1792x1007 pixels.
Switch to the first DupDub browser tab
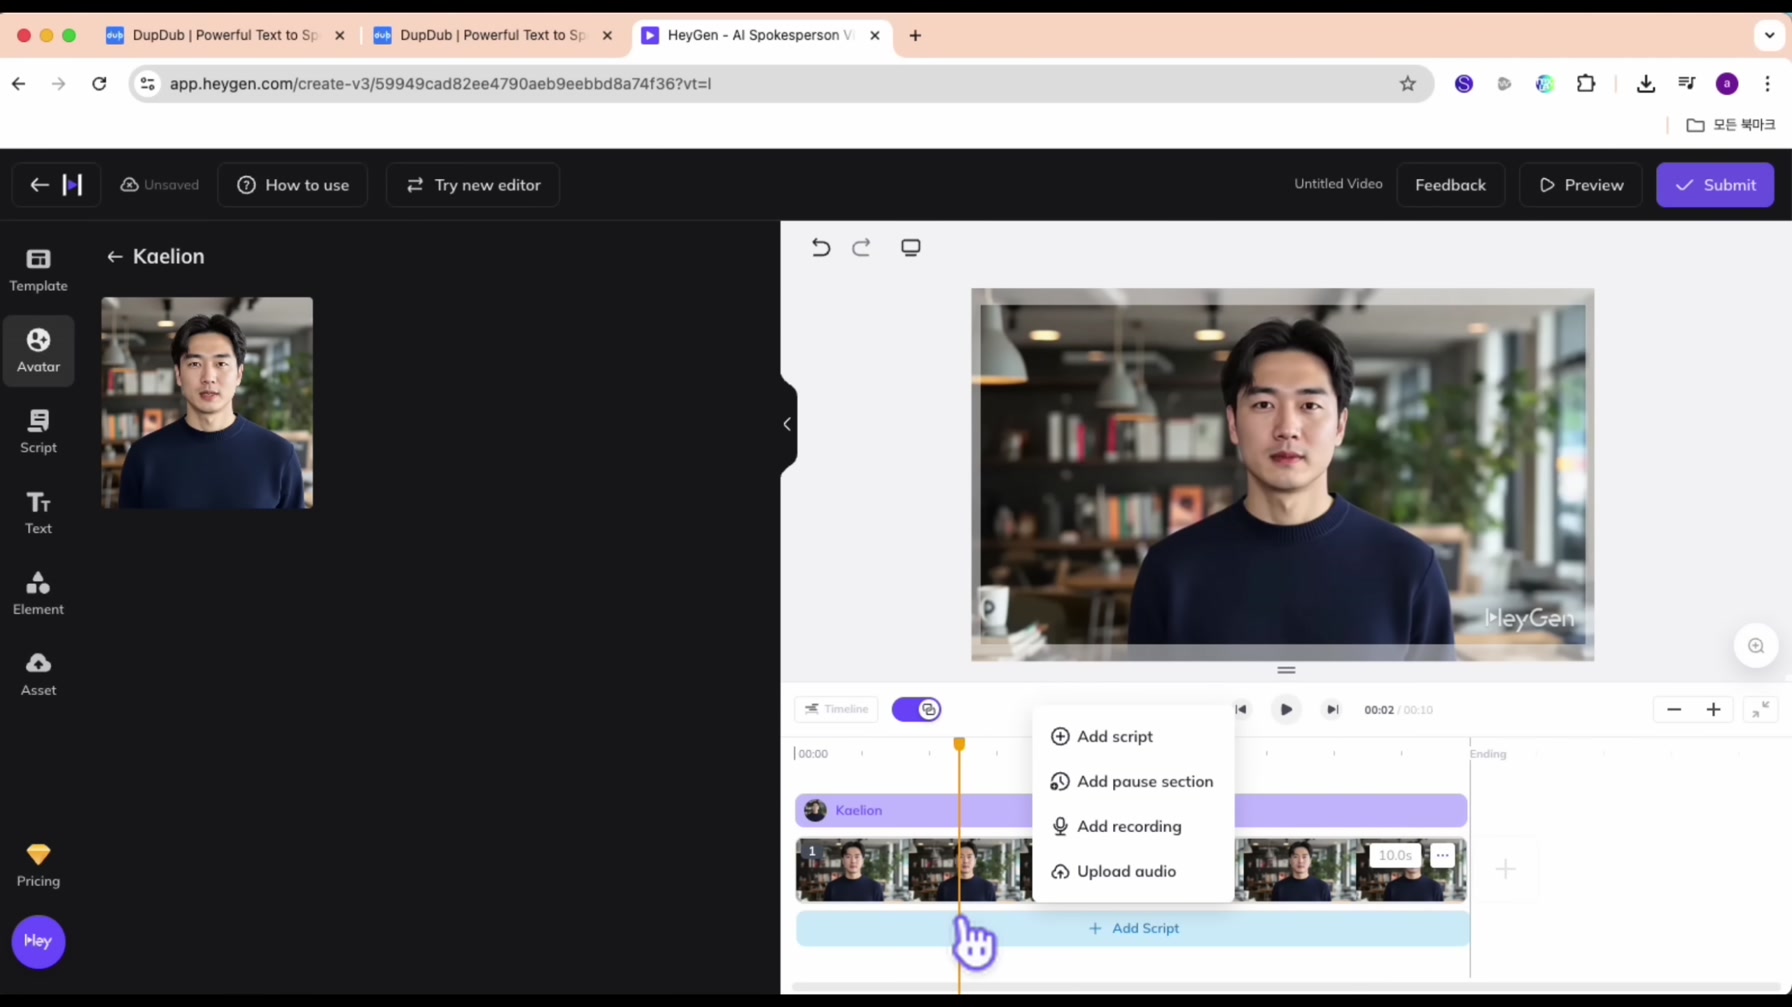click(x=226, y=35)
